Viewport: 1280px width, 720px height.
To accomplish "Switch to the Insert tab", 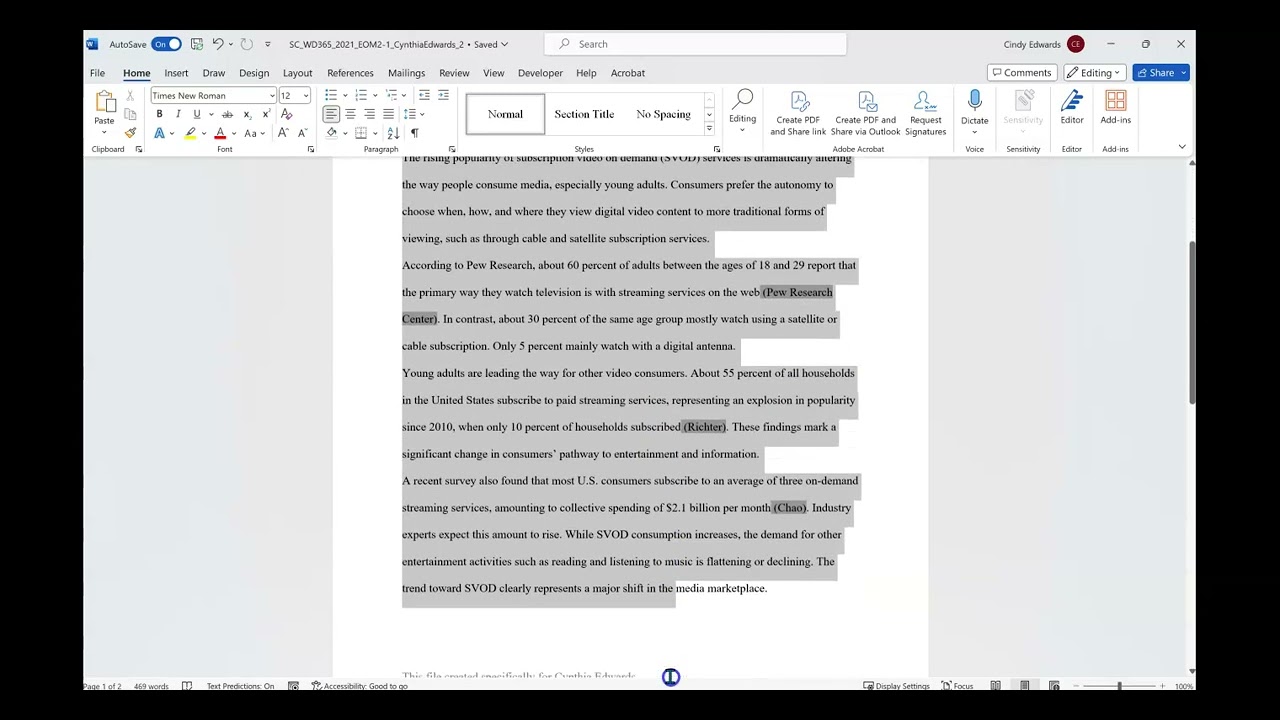I will pos(176,73).
